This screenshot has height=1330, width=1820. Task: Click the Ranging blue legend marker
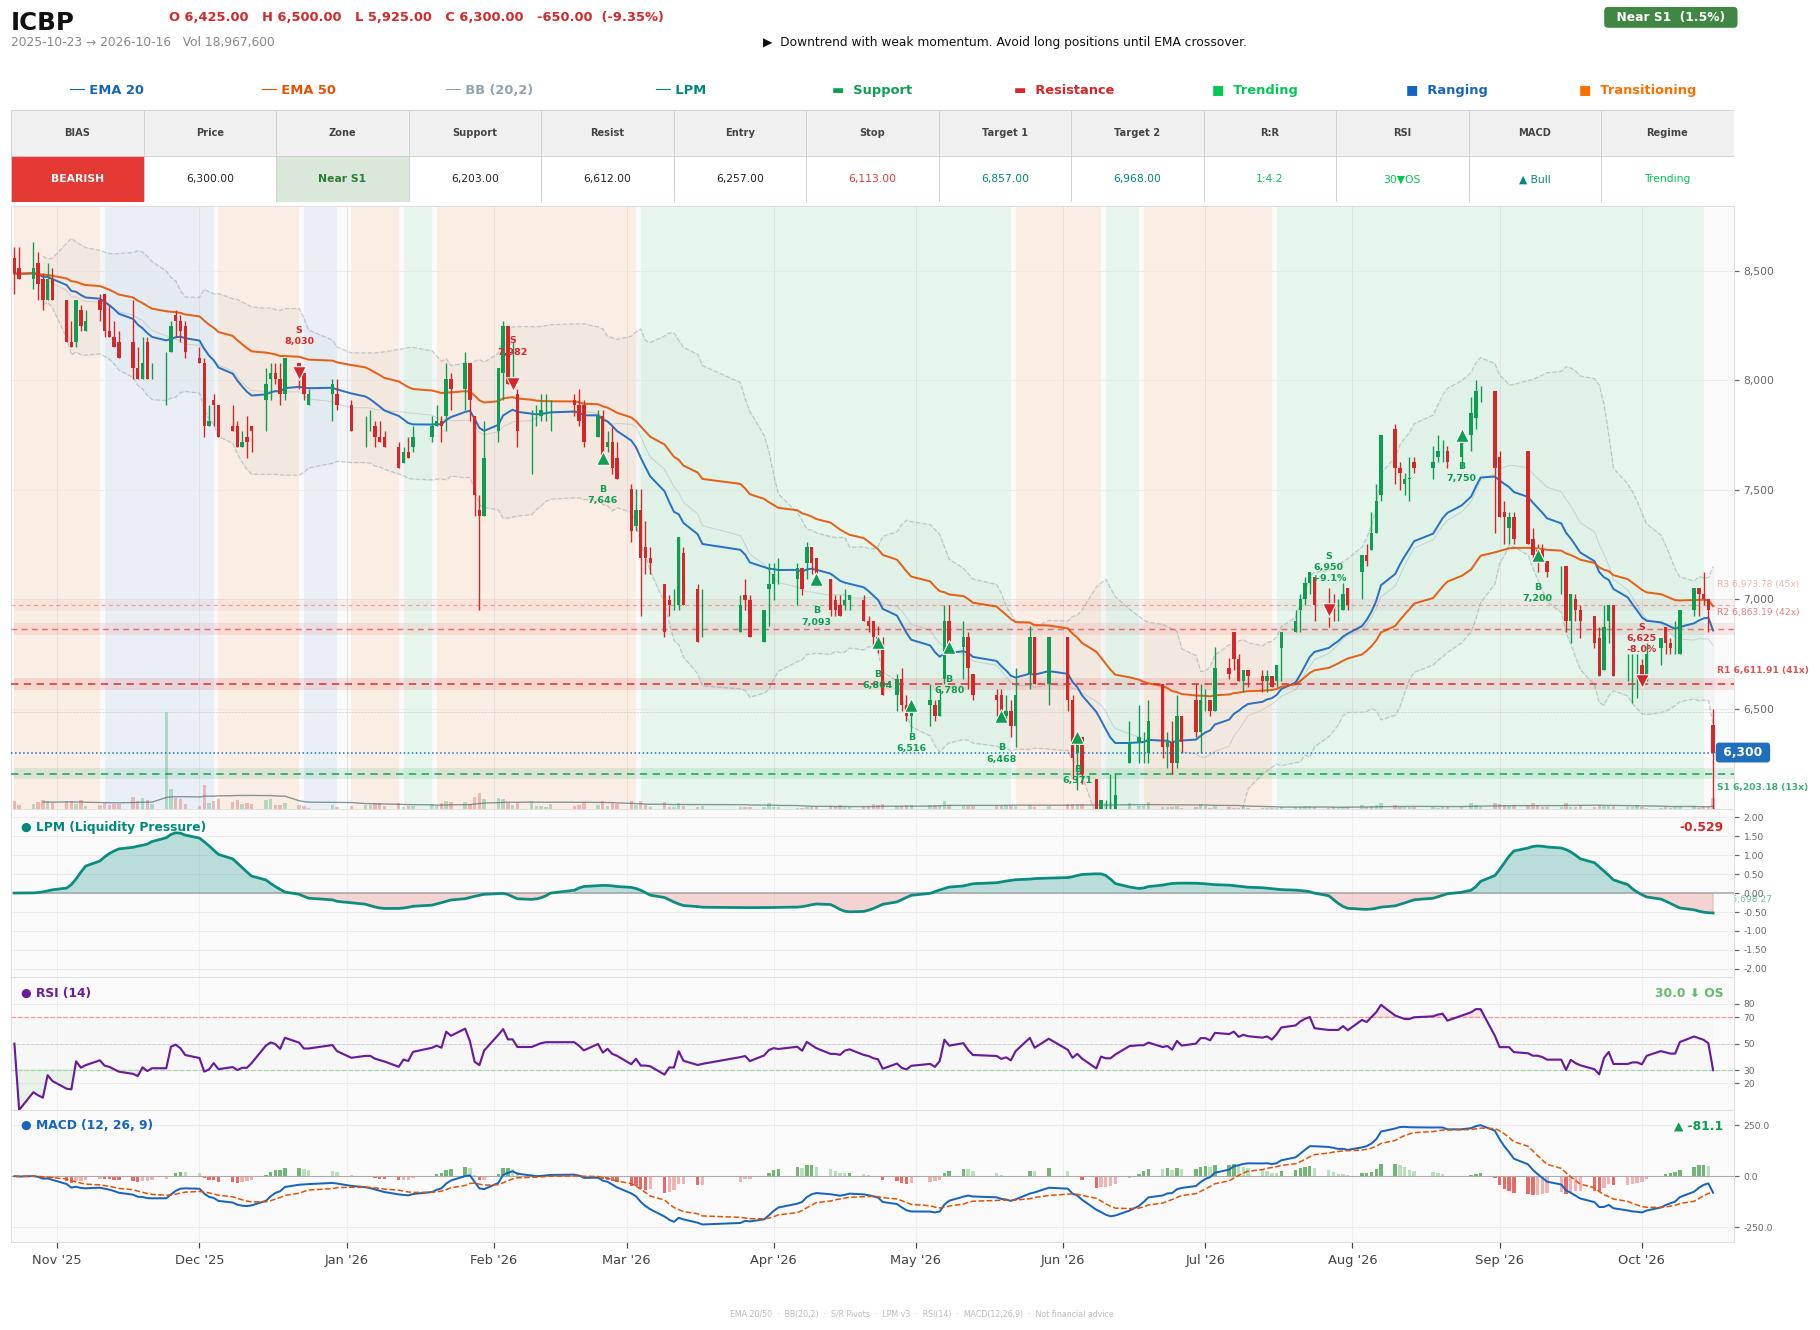[1412, 90]
